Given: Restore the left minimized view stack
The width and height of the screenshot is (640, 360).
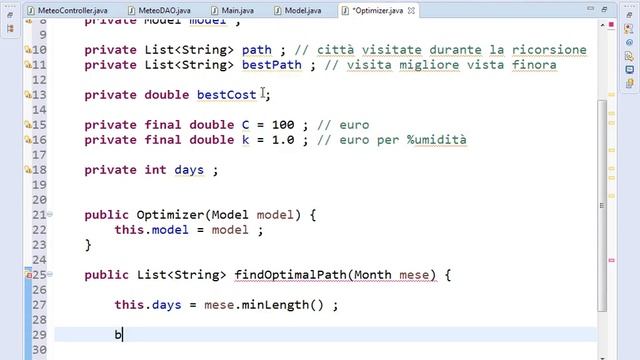Looking at the screenshot, I should click(x=10, y=15).
